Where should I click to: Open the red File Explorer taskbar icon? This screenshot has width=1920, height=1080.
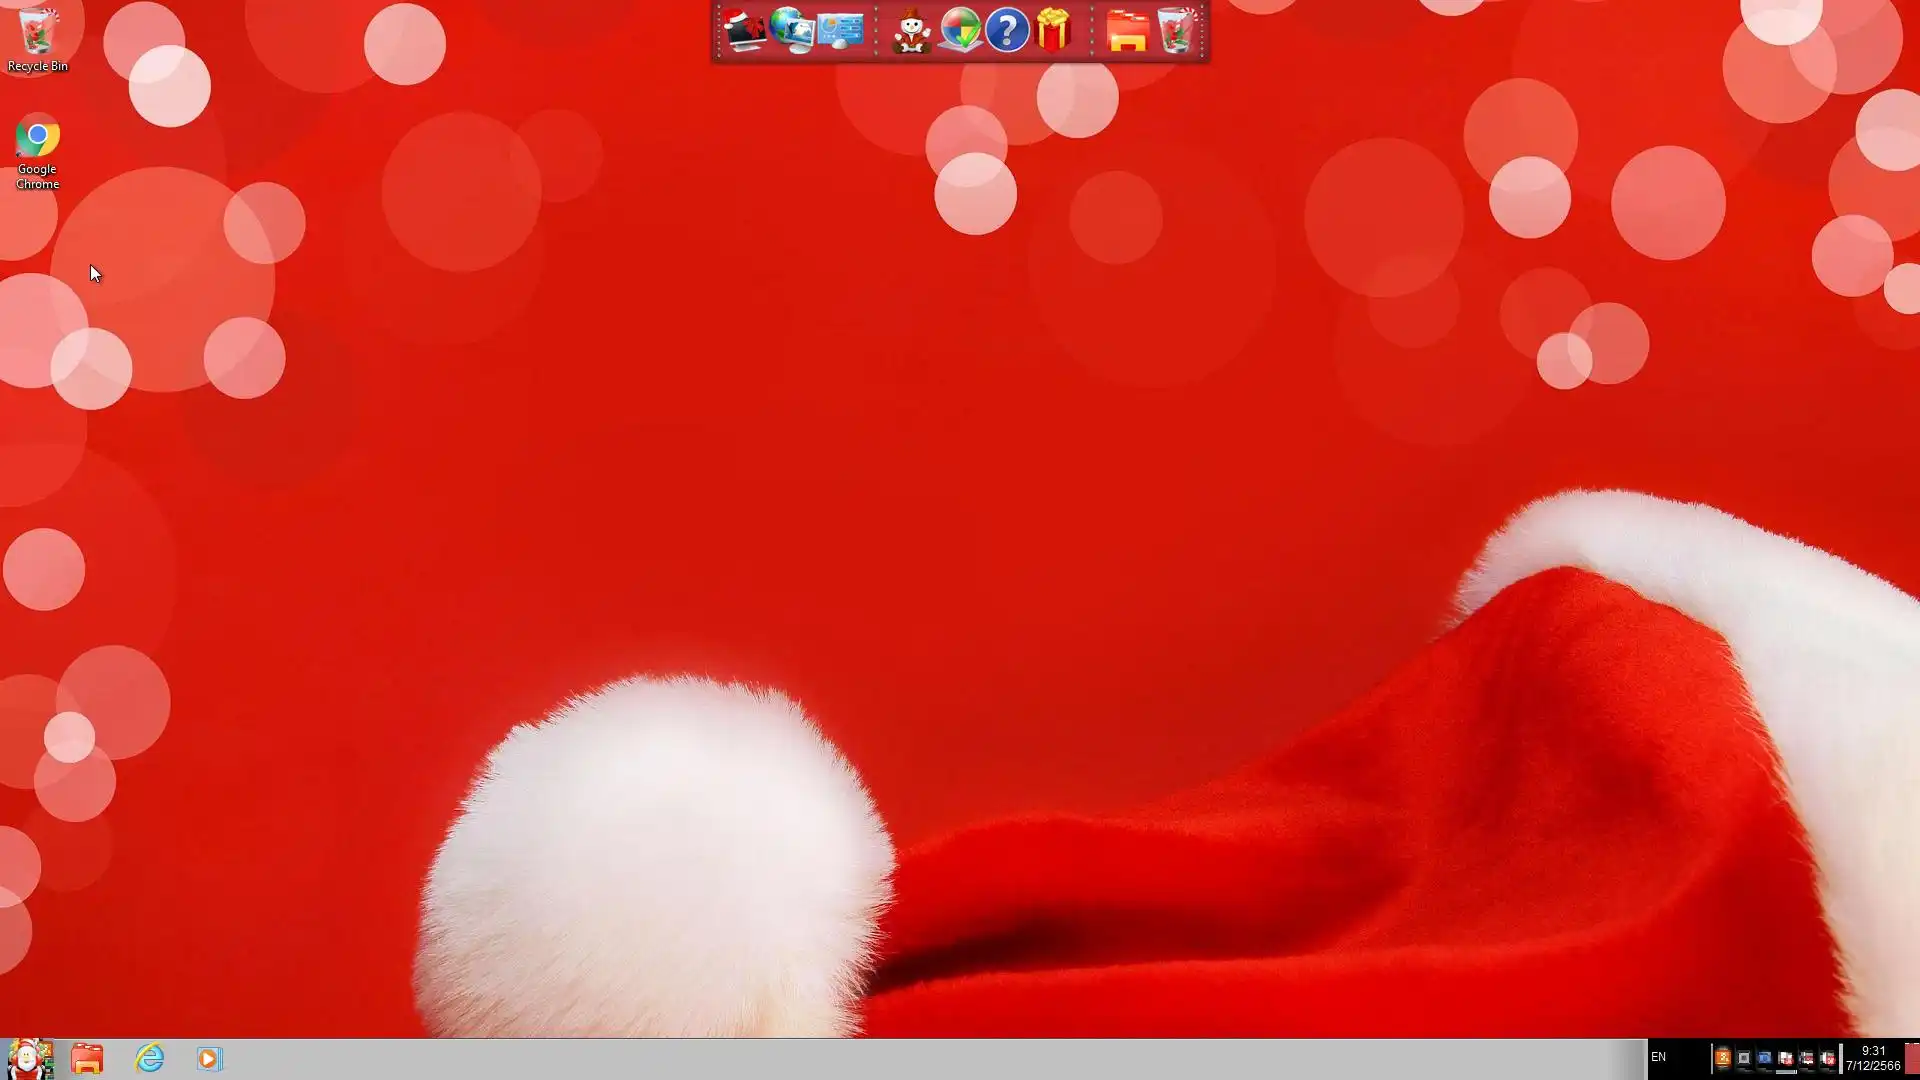87,1058
